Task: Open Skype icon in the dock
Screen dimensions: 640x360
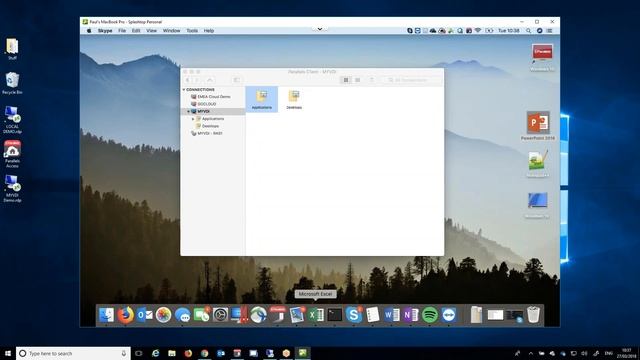Action: click(353, 315)
